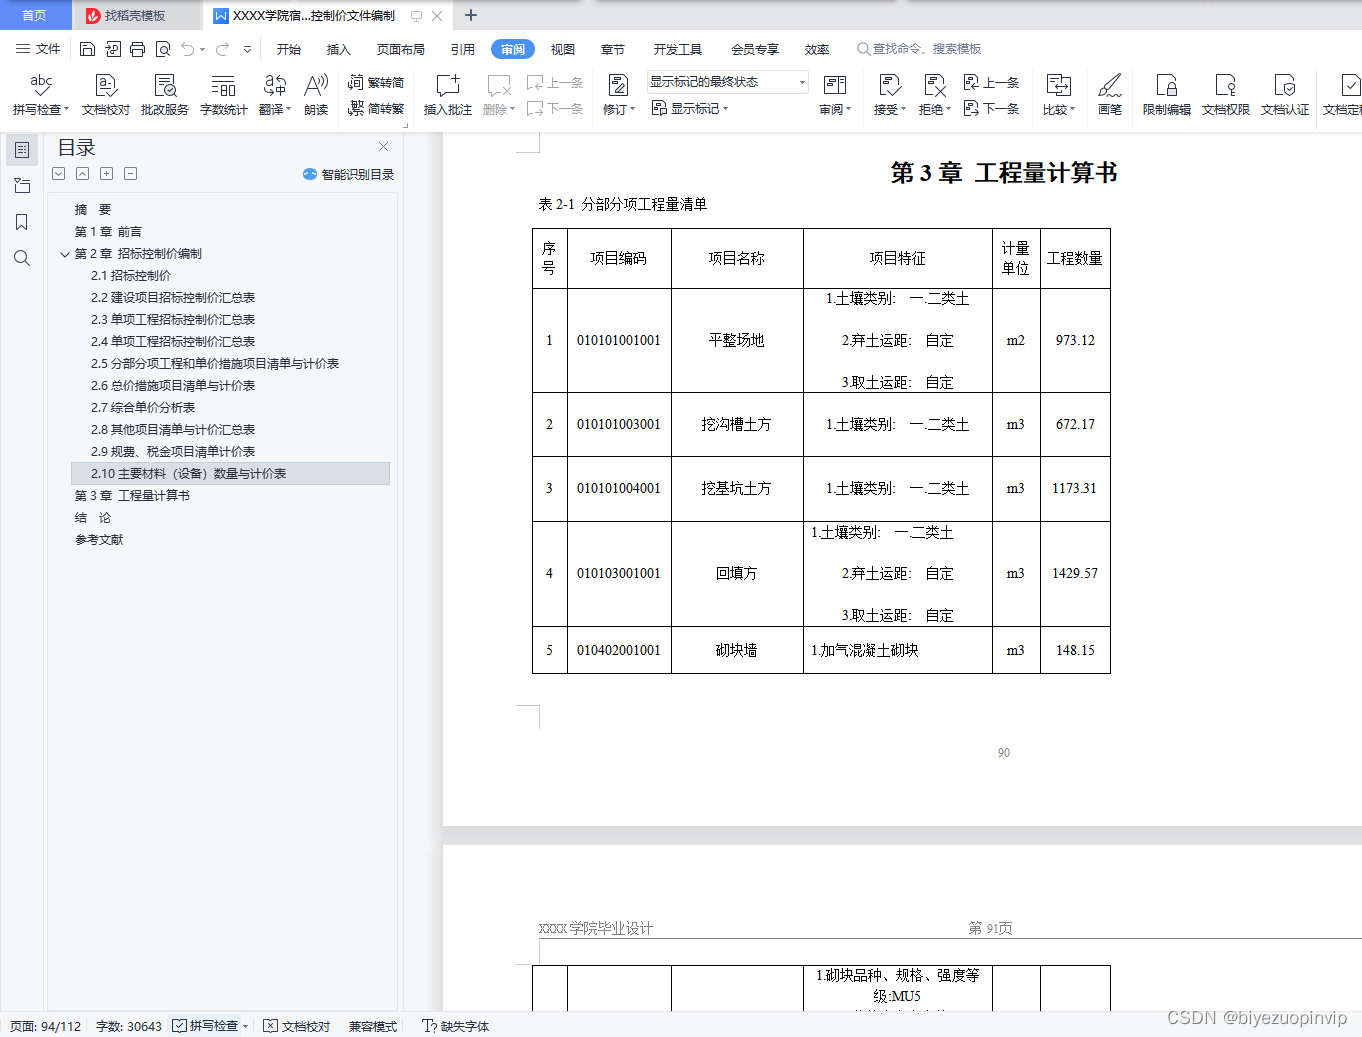
Task: Toggle 拼写检查 in status bar
Action: click(x=205, y=1026)
